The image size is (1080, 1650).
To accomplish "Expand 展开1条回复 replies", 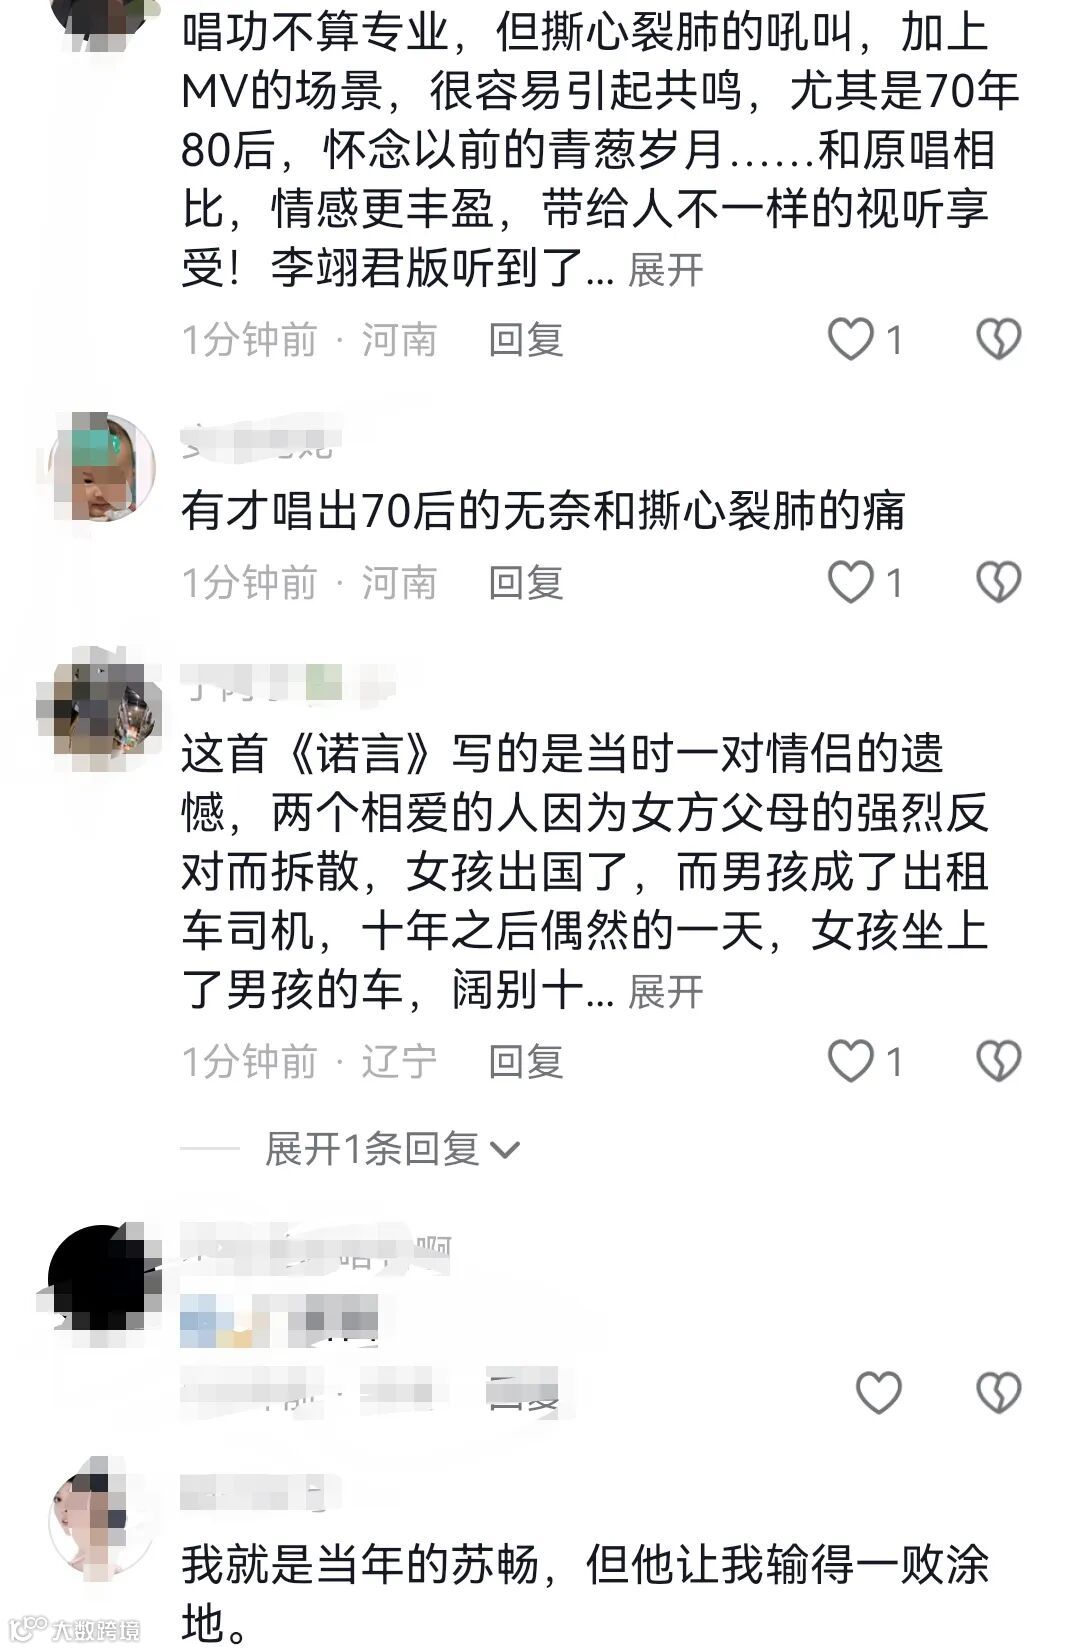I will 392,1149.
